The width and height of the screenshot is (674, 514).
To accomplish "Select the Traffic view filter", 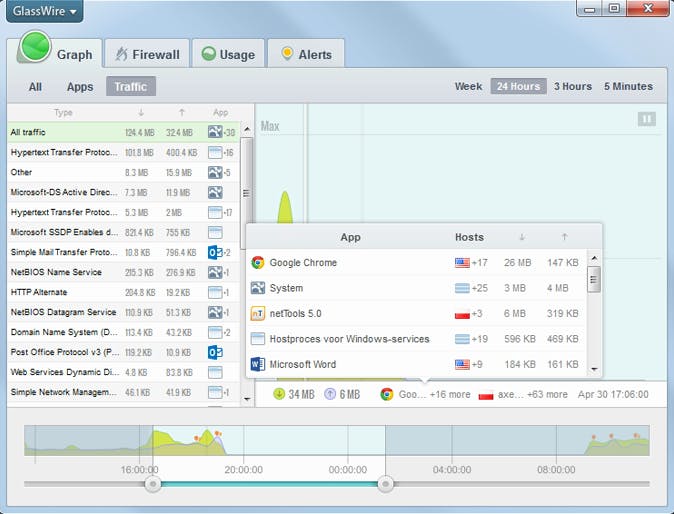I will pyautogui.click(x=131, y=87).
